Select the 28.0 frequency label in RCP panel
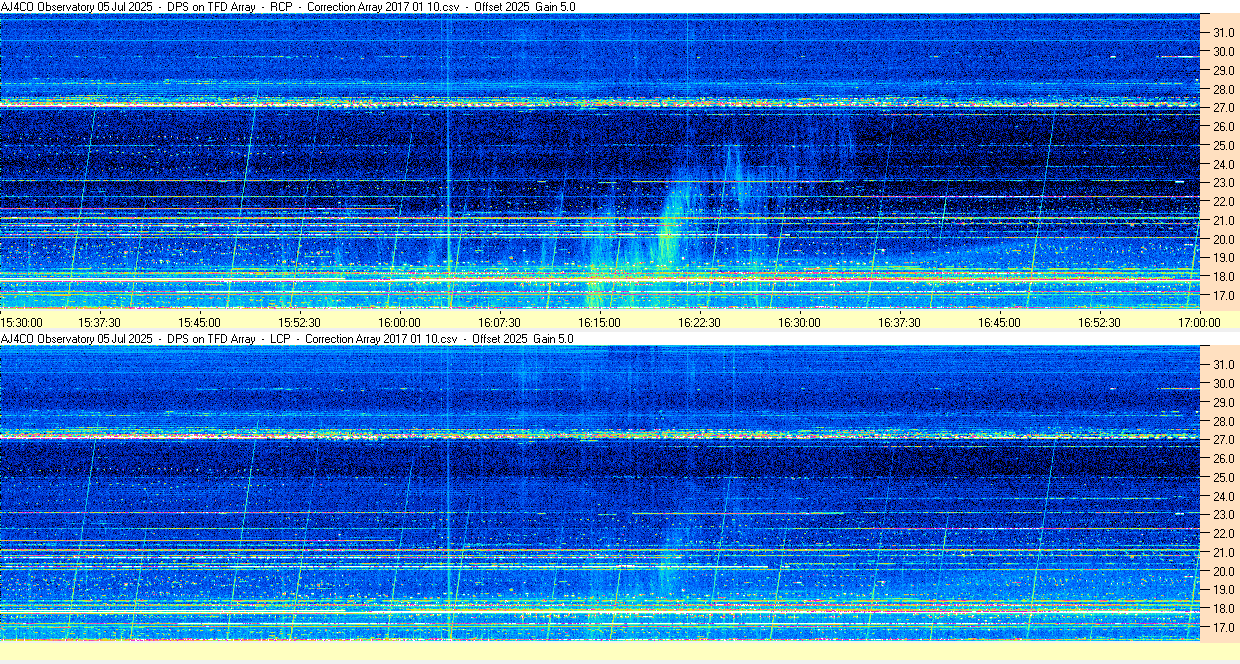This screenshot has width=1240, height=664. coord(1224,89)
